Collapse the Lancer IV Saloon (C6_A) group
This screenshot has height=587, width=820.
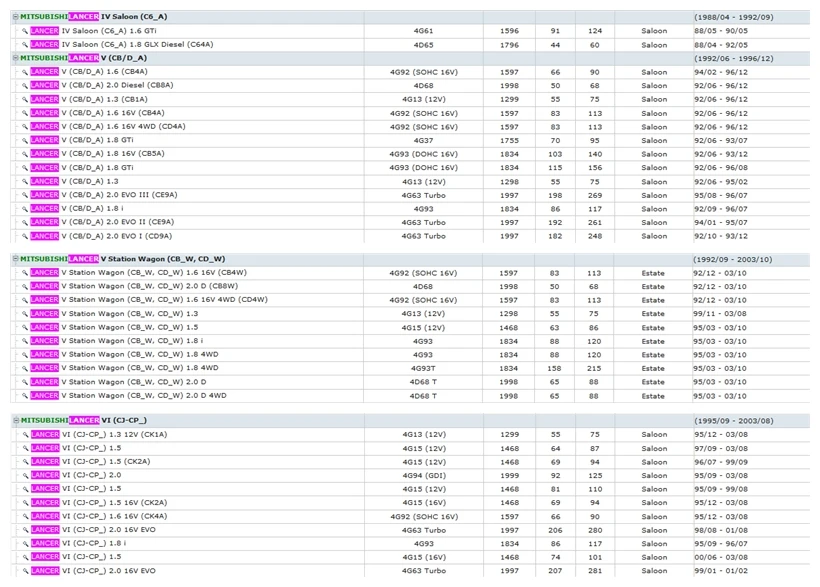16,17
